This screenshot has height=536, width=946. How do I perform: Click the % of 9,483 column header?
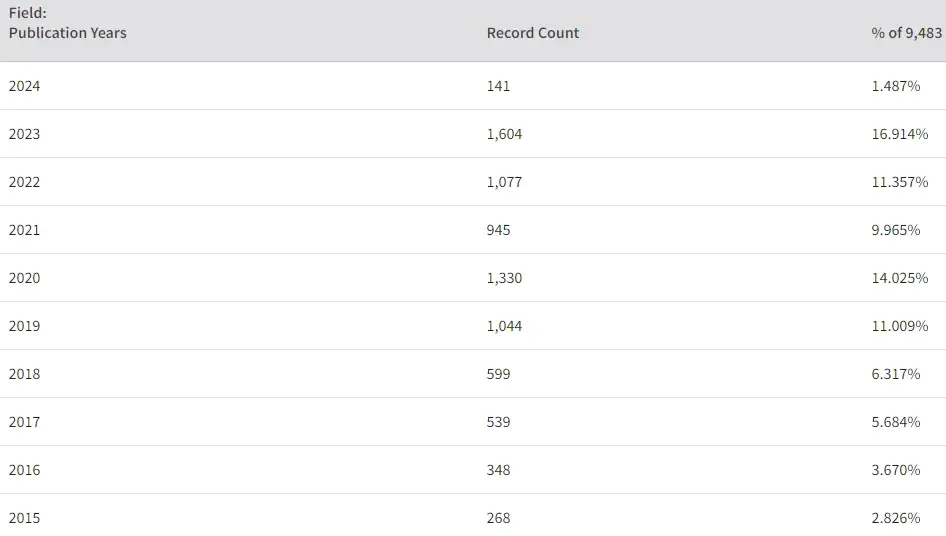(x=906, y=33)
